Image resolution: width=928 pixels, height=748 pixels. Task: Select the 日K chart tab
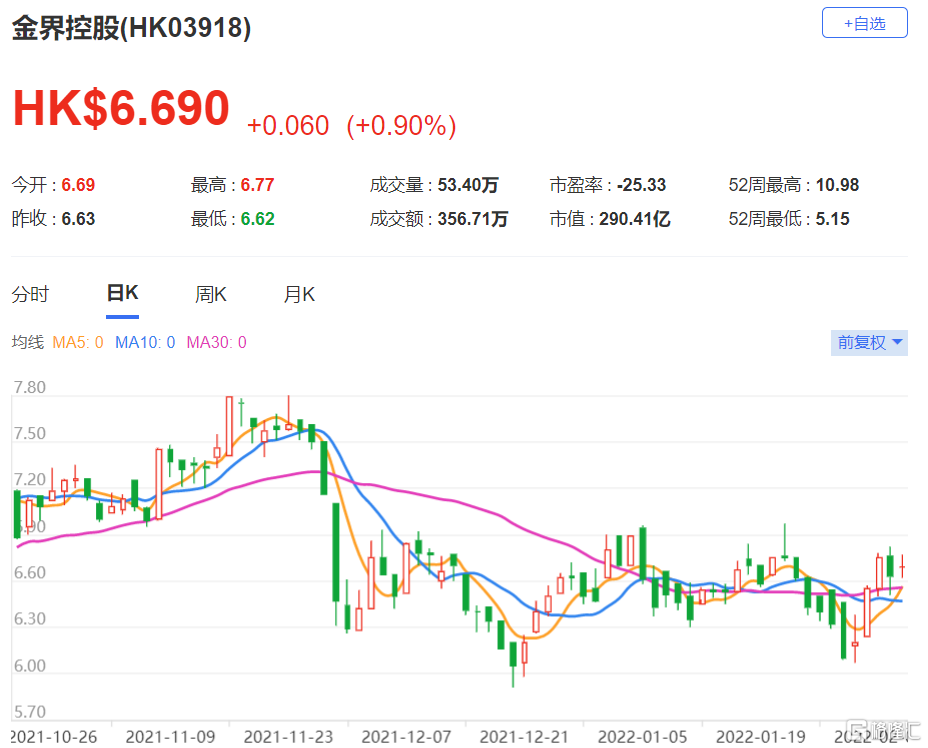(122, 294)
